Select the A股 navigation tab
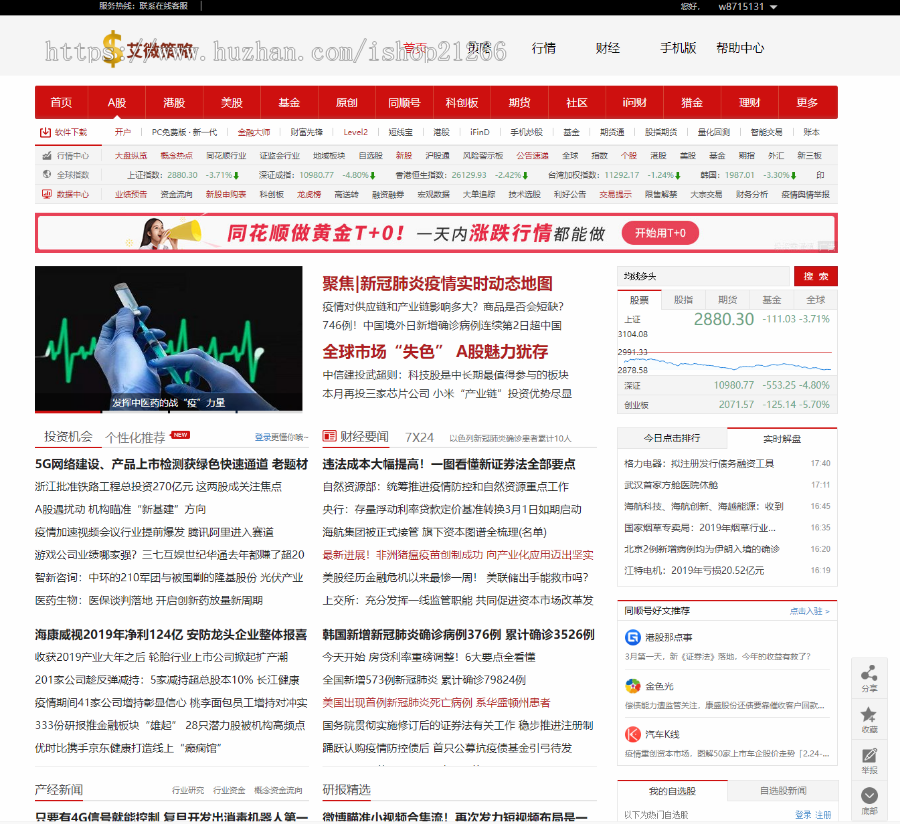Screen dimensions: 900x824 pyautogui.click(x=118, y=102)
